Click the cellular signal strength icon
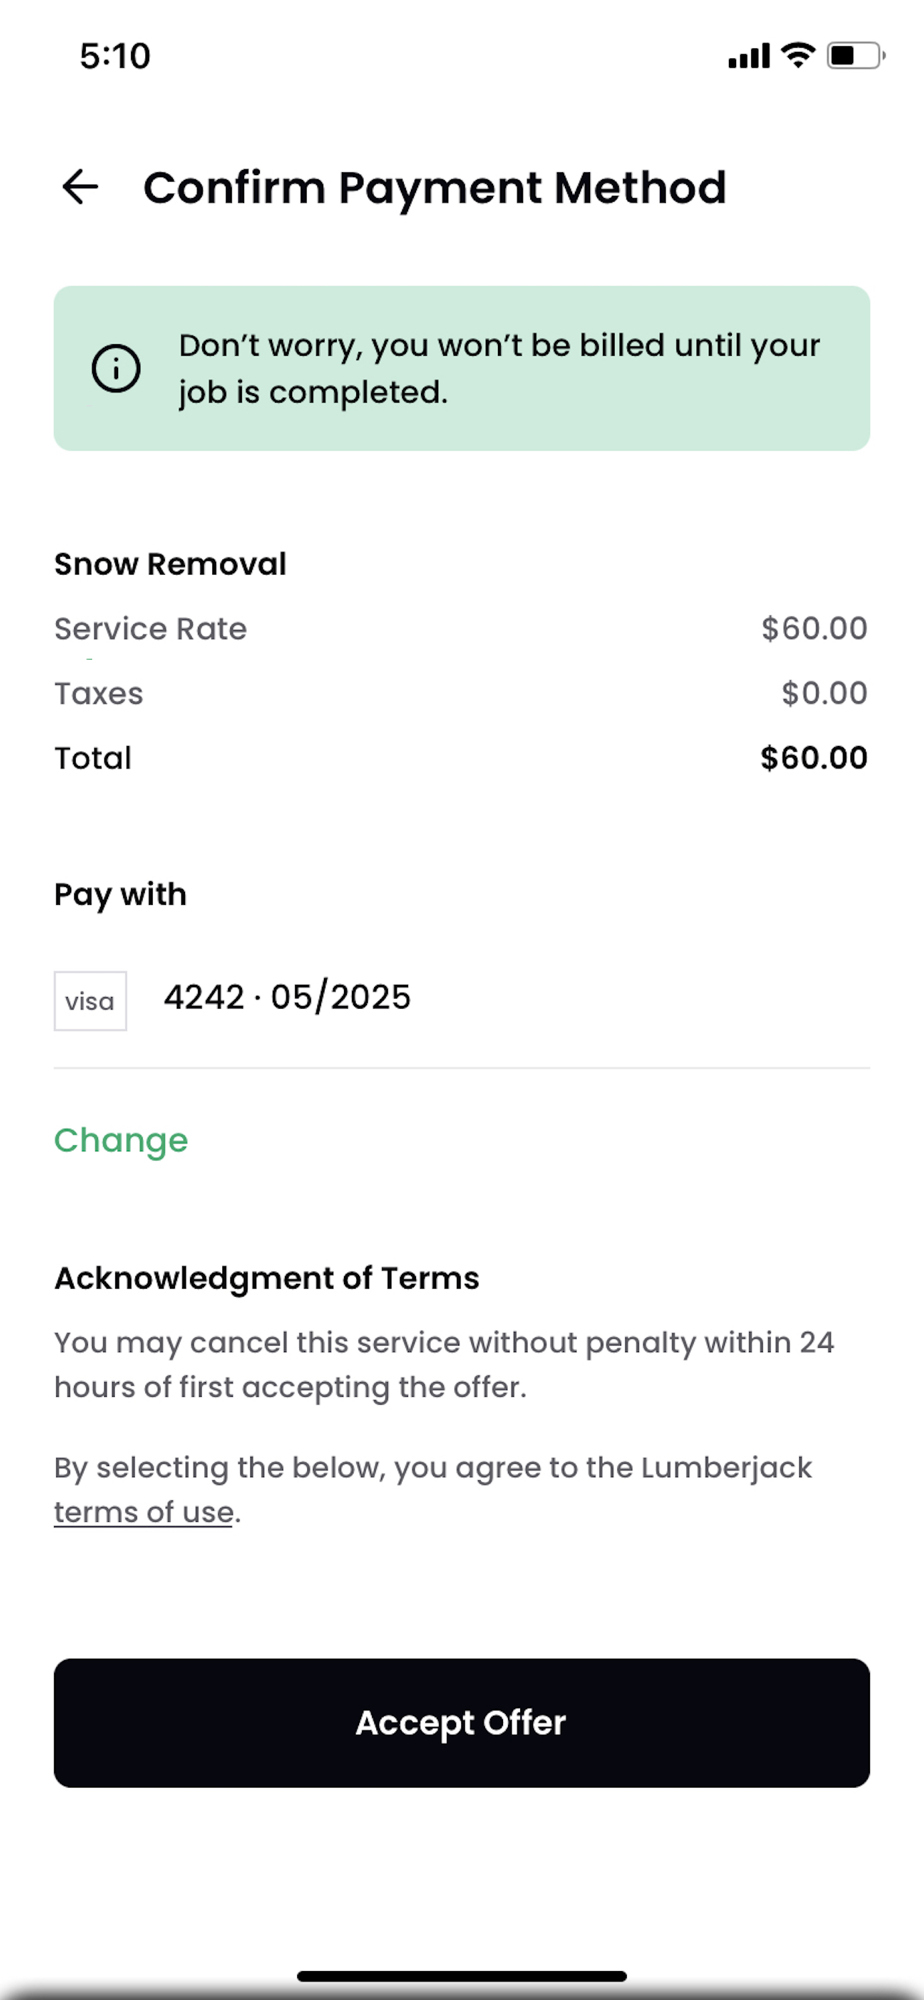 (749, 56)
